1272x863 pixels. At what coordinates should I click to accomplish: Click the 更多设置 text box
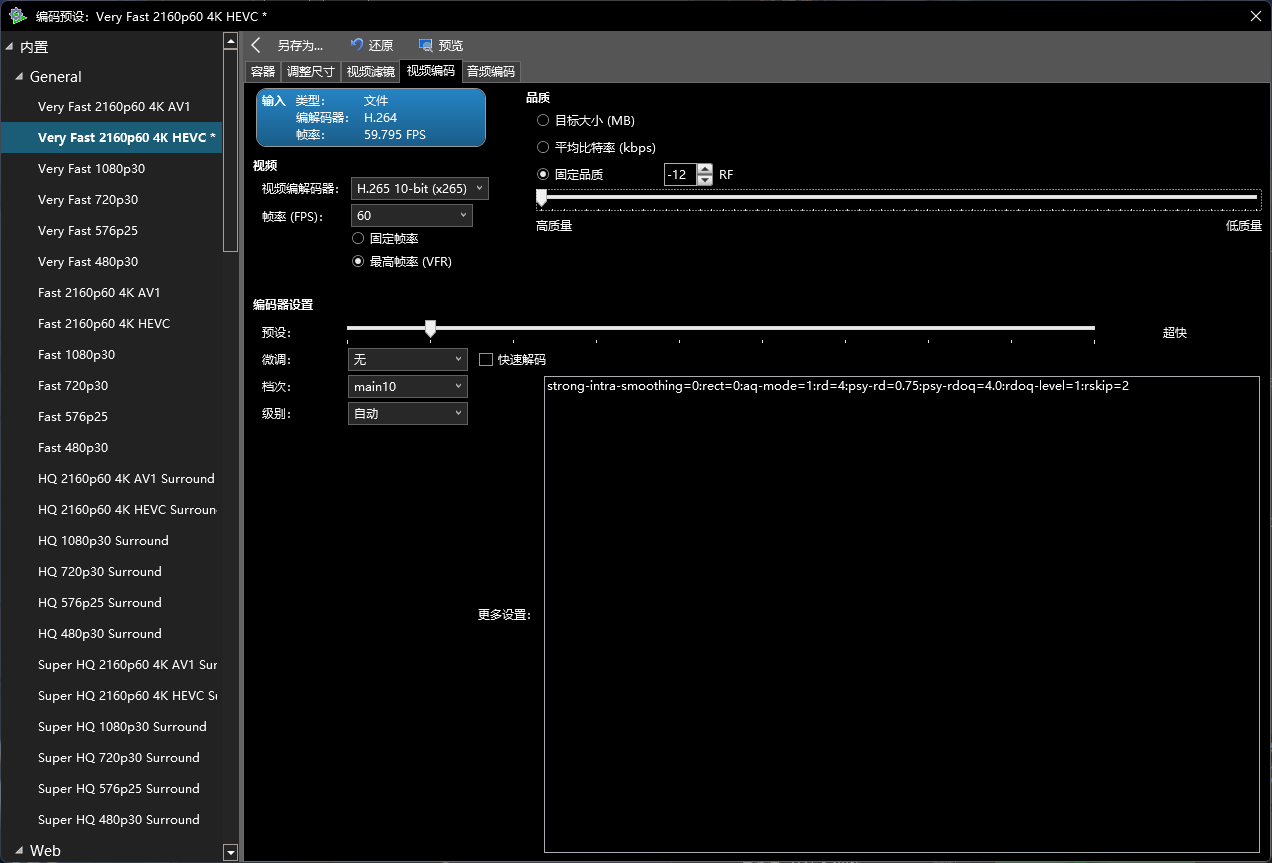pyautogui.click(x=902, y=614)
